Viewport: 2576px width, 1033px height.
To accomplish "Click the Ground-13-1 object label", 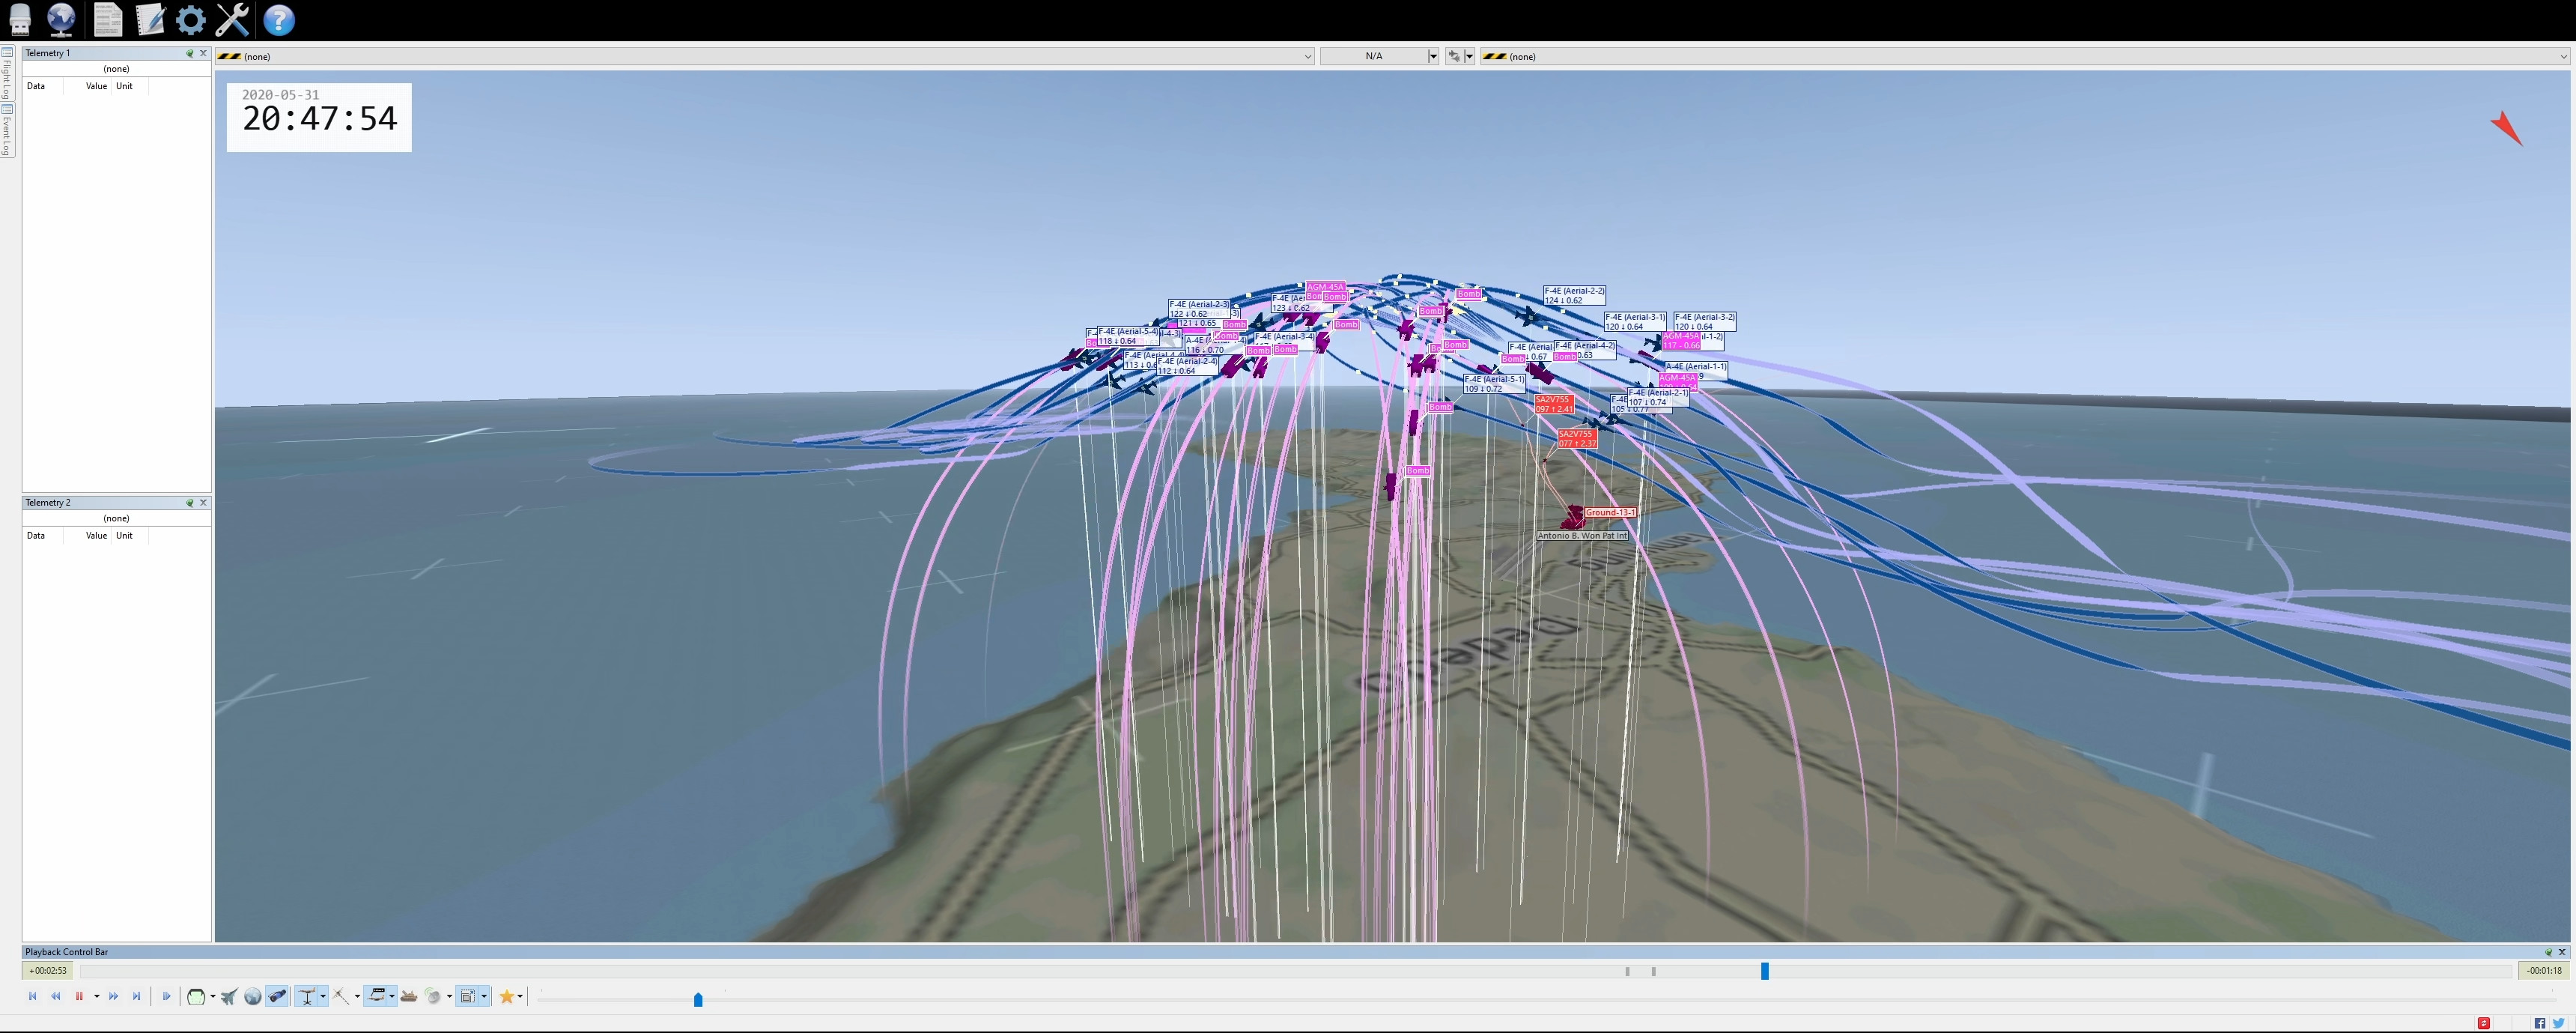I will 1610,512.
